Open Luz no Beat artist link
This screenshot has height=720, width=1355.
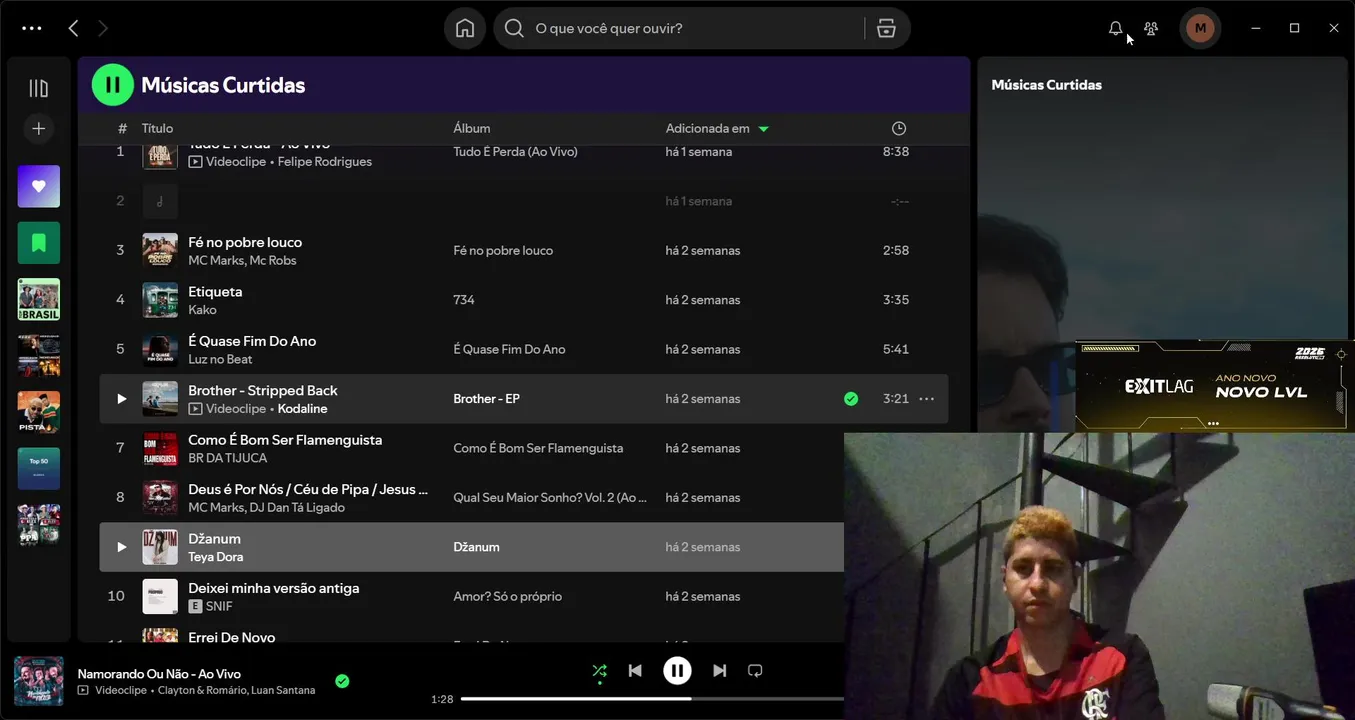click(220, 359)
